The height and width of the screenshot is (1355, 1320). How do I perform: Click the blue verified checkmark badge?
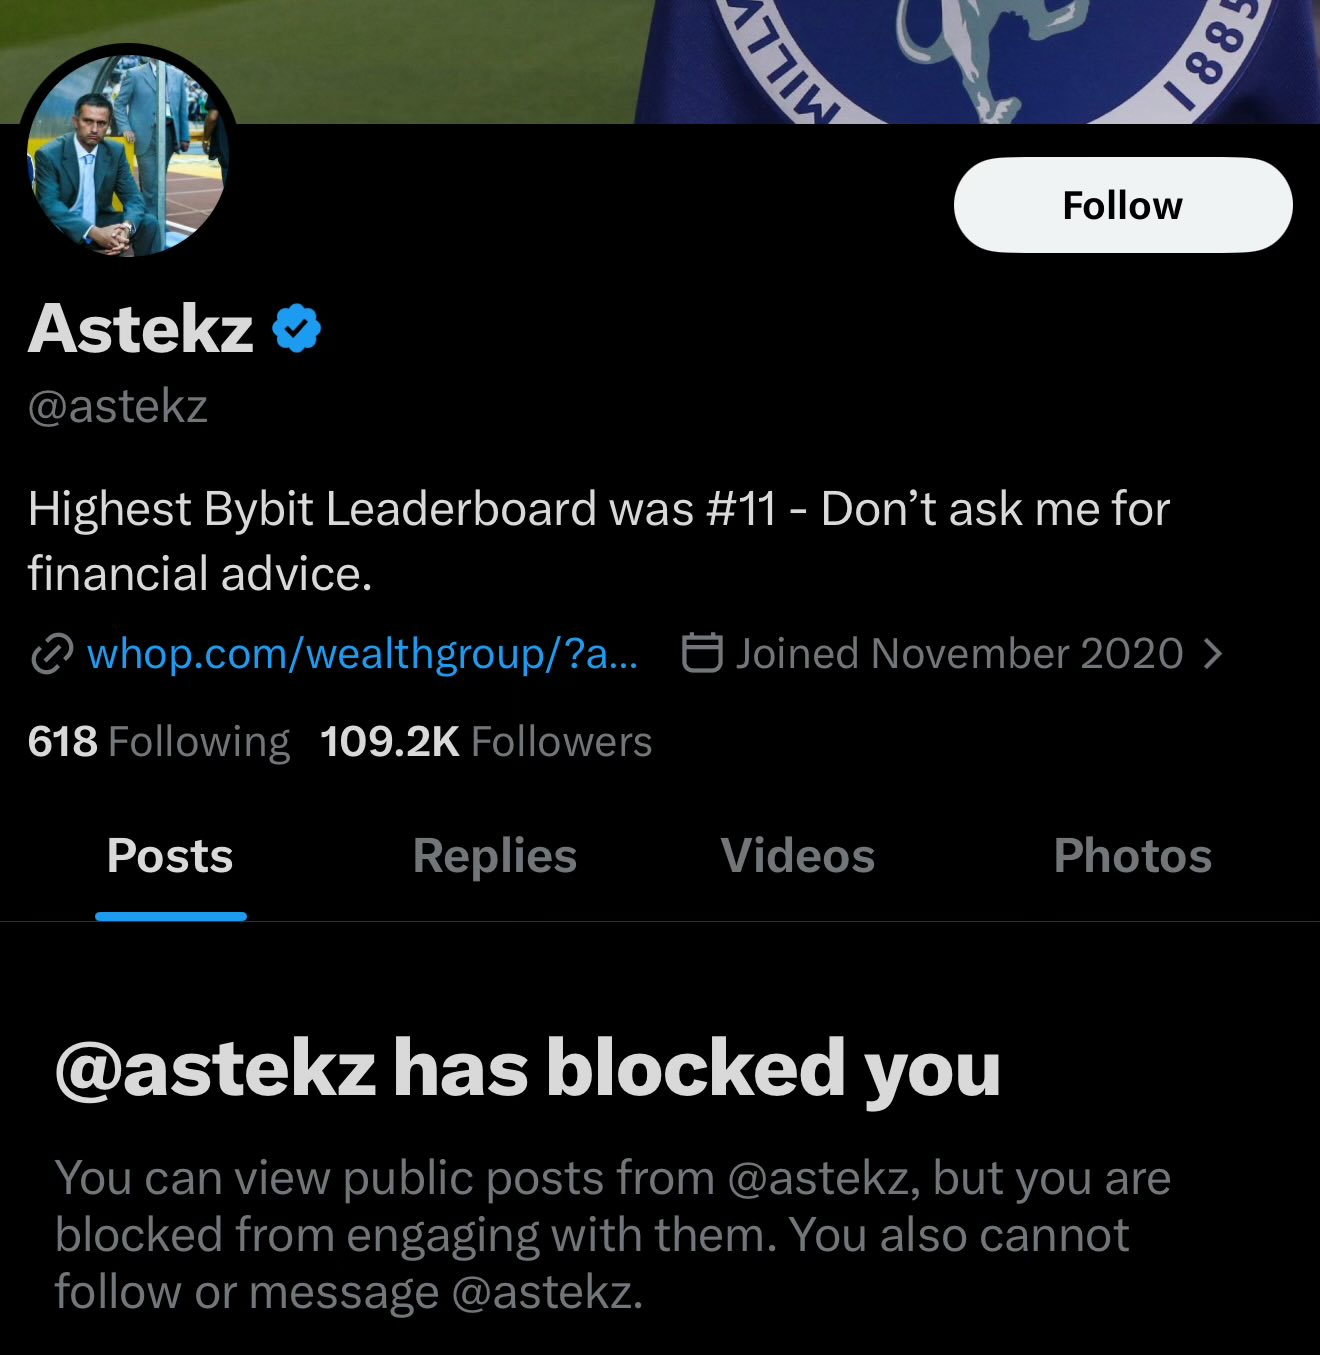click(296, 328)
